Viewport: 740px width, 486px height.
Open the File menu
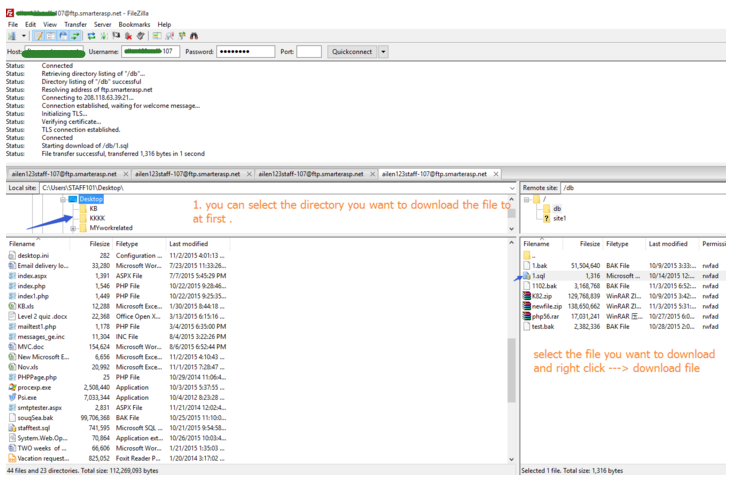coord(13,25)
